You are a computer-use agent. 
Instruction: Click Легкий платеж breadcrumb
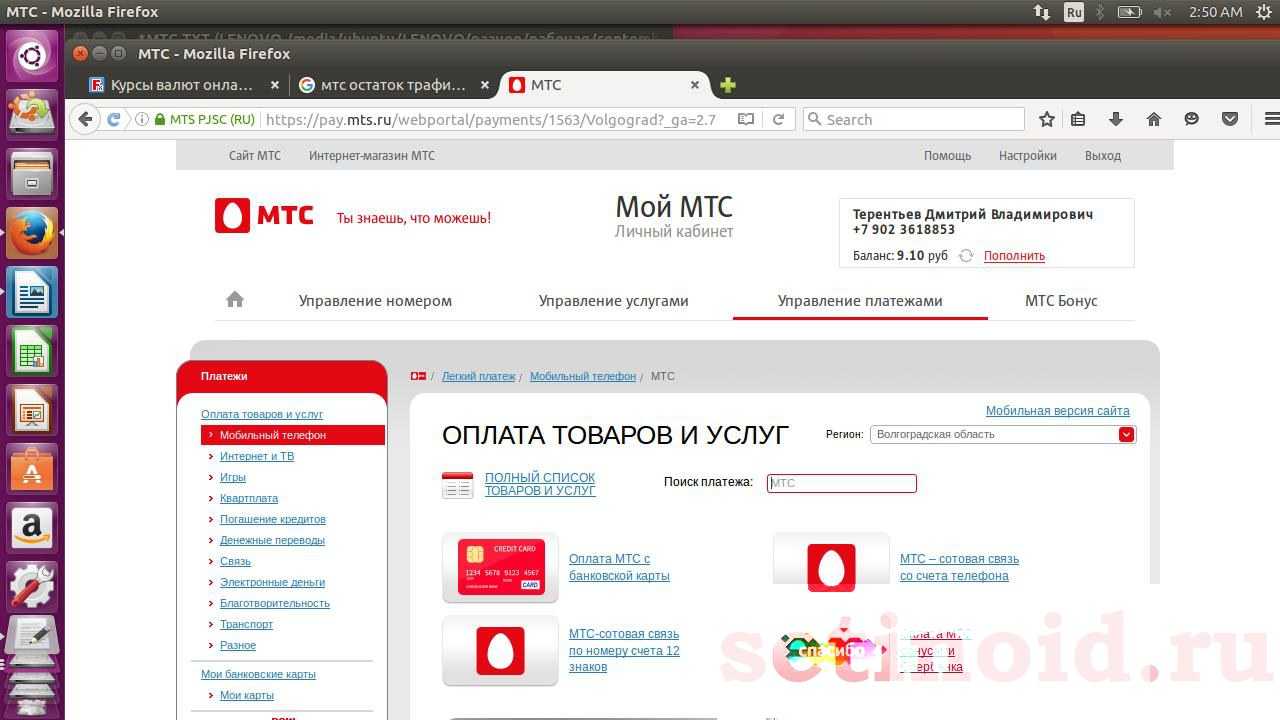click(479, 376)
